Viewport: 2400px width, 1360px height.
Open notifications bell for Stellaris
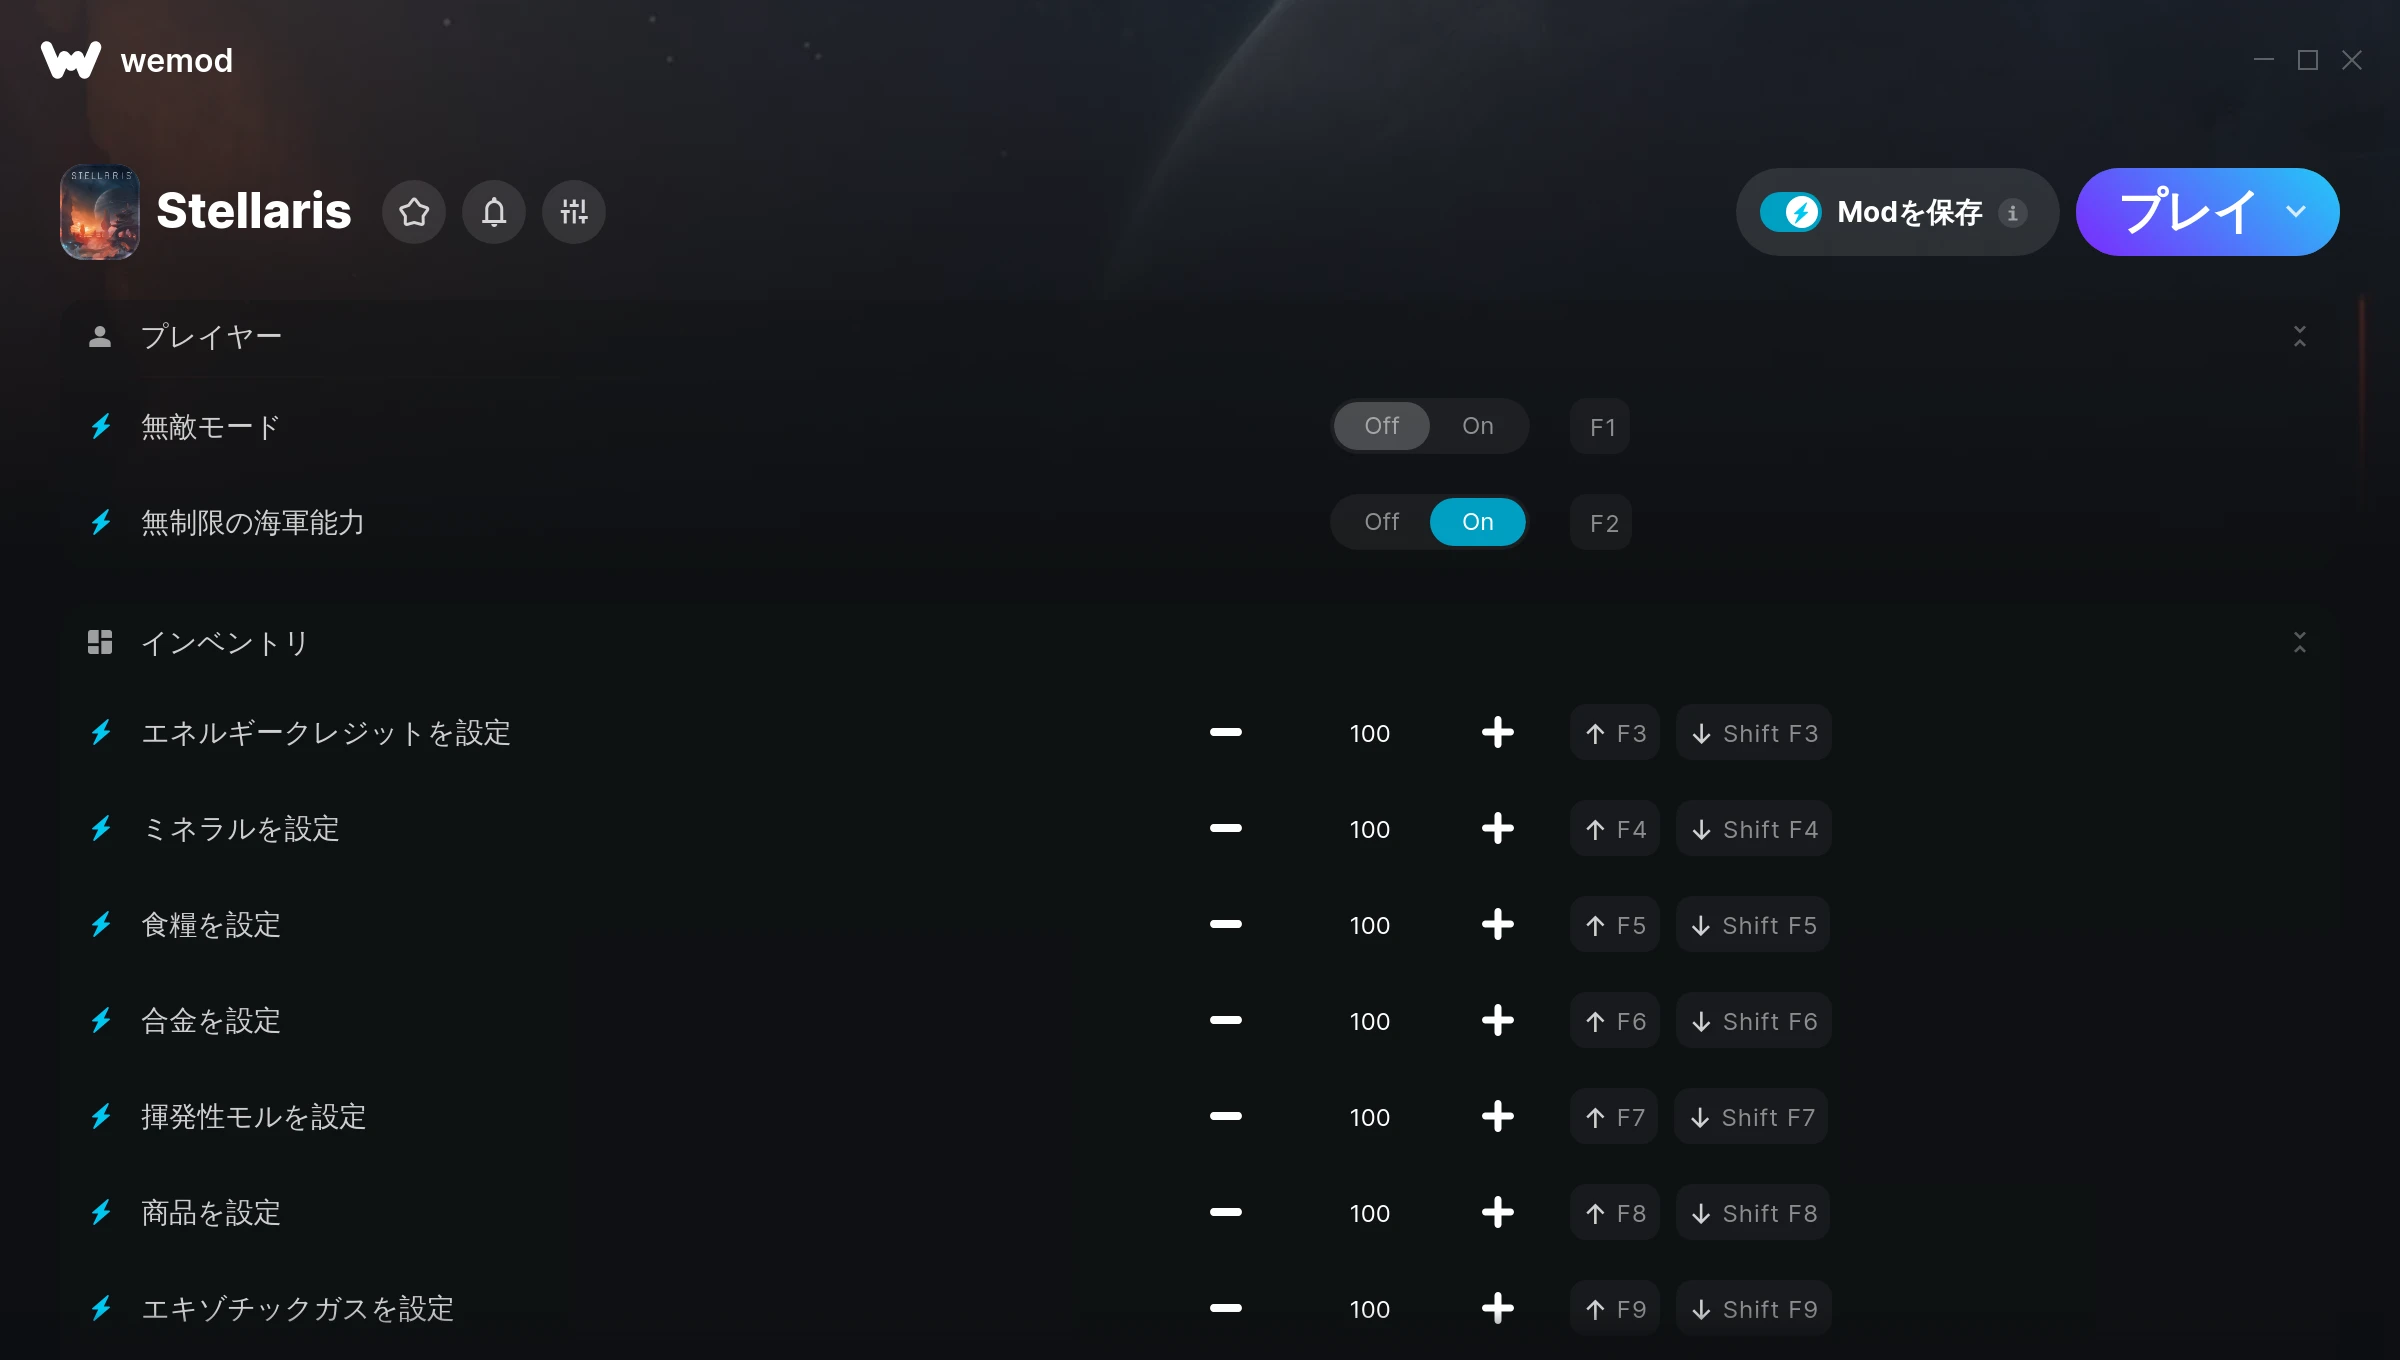click(x=494, y=212)
